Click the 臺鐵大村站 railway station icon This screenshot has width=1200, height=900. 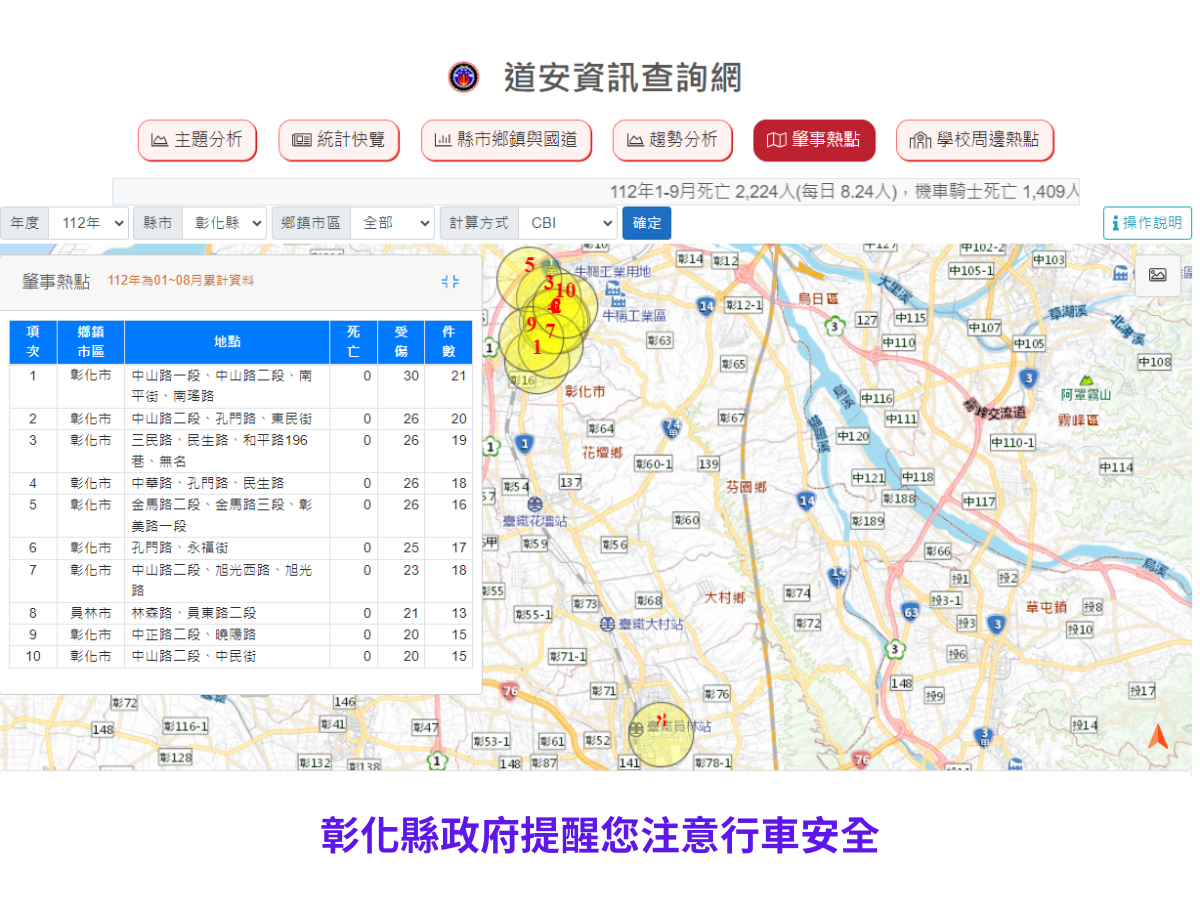(608, 624)
